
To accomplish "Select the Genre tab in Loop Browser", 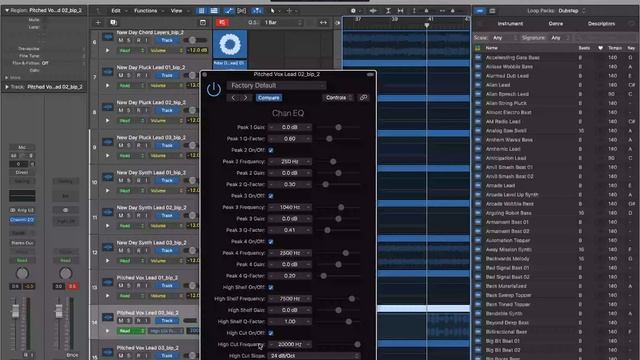I will pos(556,24).
